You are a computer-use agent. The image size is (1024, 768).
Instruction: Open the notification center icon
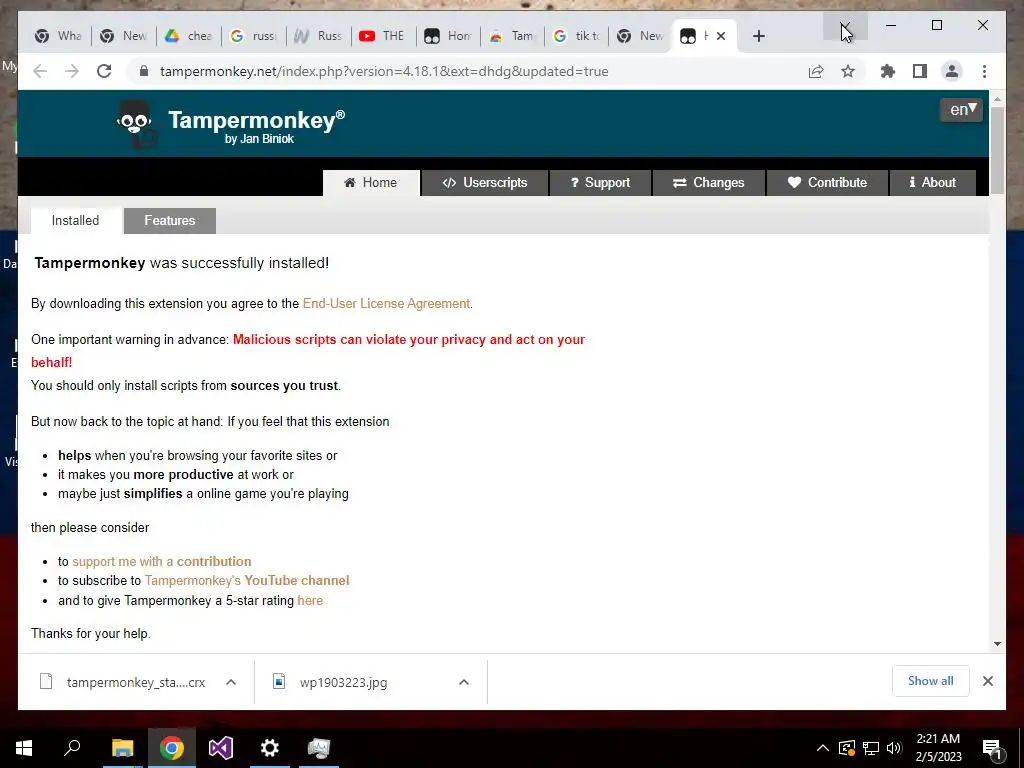pos(993,748)
